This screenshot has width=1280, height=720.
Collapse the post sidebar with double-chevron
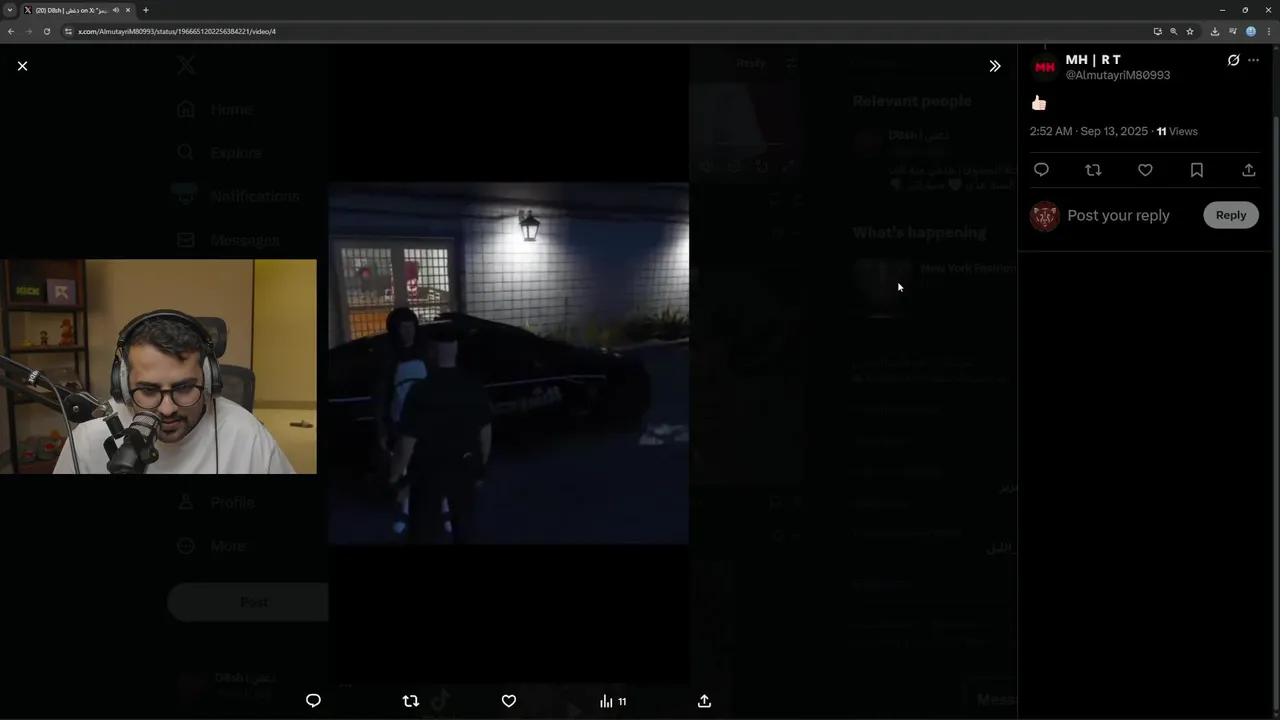(x=994, y=66)
